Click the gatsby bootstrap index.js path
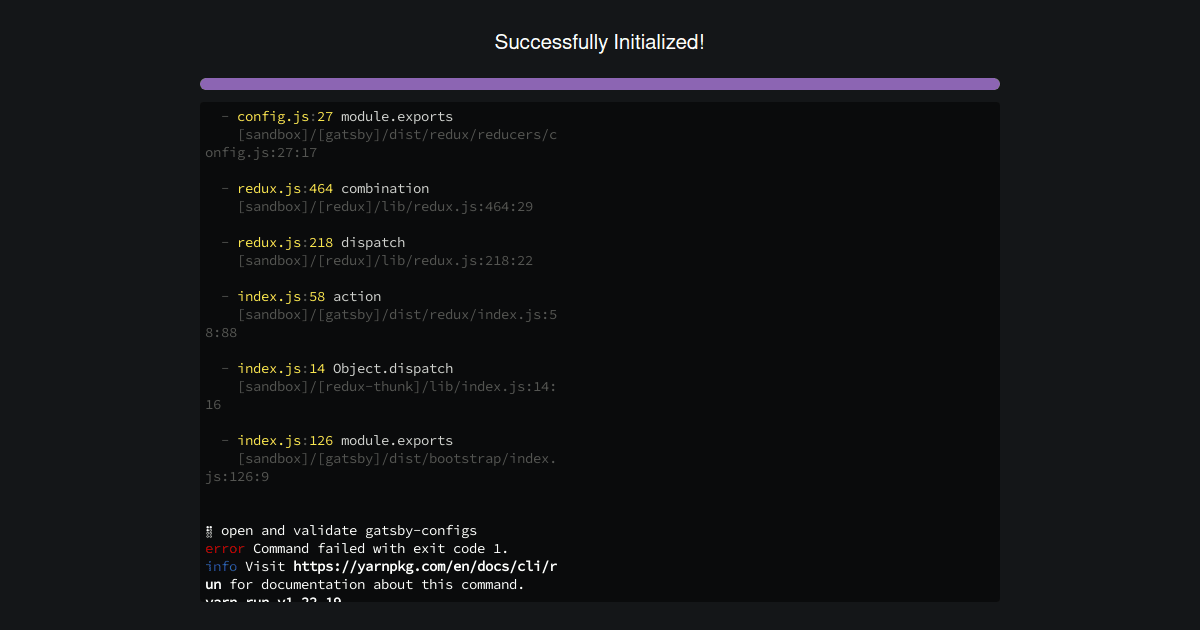 pyautogui.click(x=397, y=458)
